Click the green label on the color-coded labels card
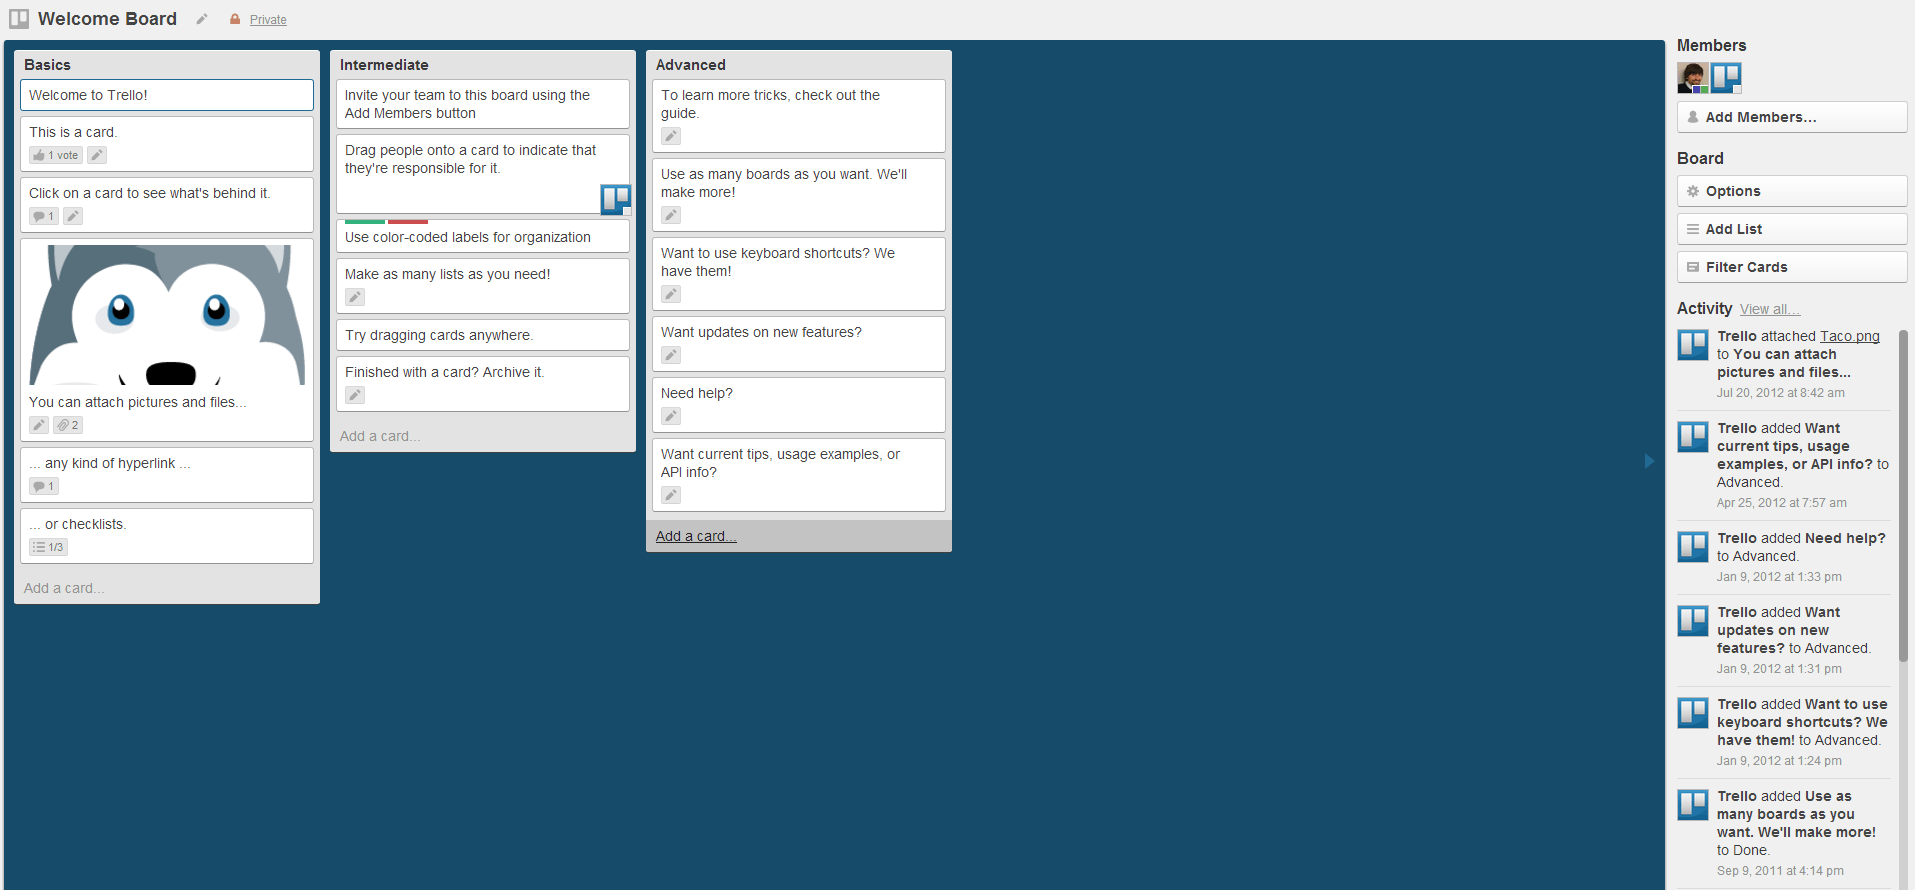The width and height of the screenshot is (1915, 890). point(365,221)
